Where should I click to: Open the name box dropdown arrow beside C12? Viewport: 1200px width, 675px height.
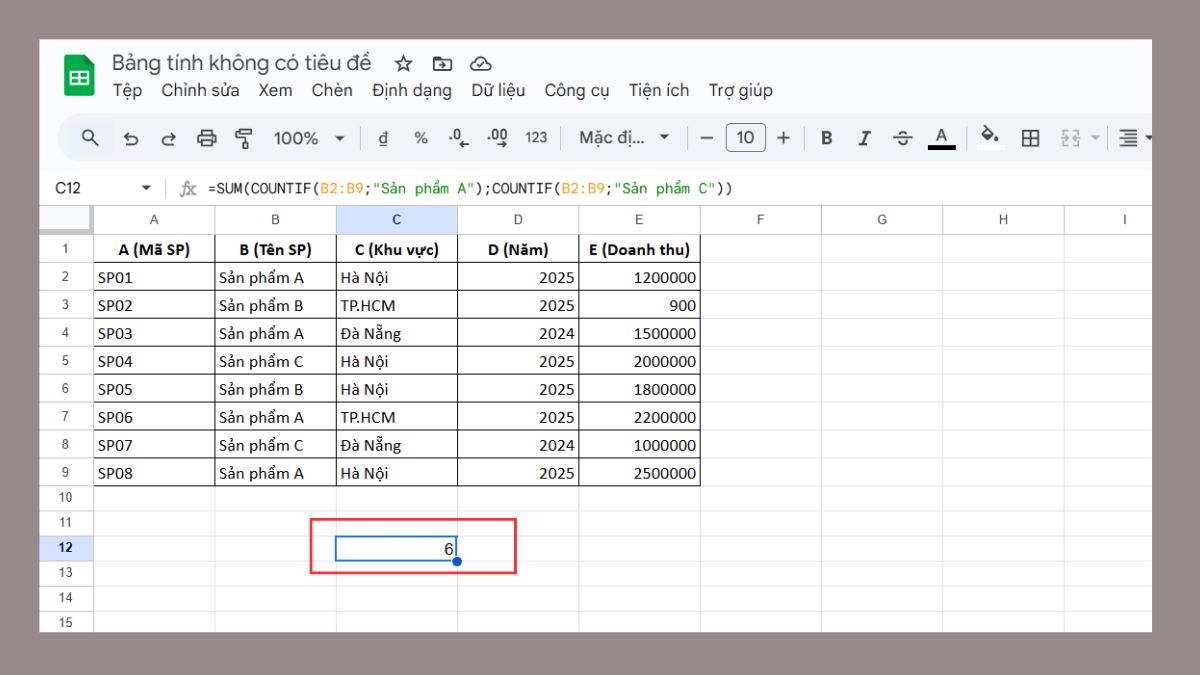(146, 188)
